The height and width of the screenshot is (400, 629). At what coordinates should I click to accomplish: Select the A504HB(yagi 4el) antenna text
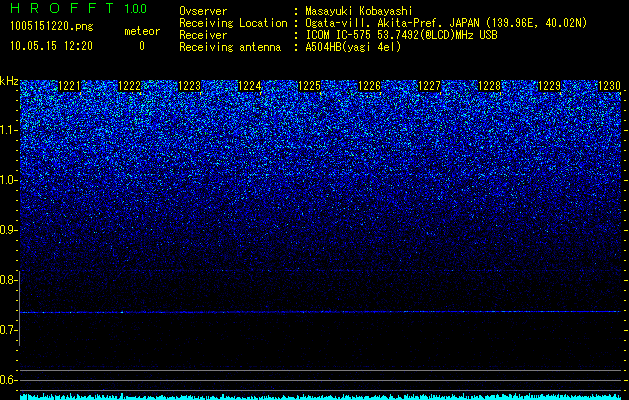(353, 47)
